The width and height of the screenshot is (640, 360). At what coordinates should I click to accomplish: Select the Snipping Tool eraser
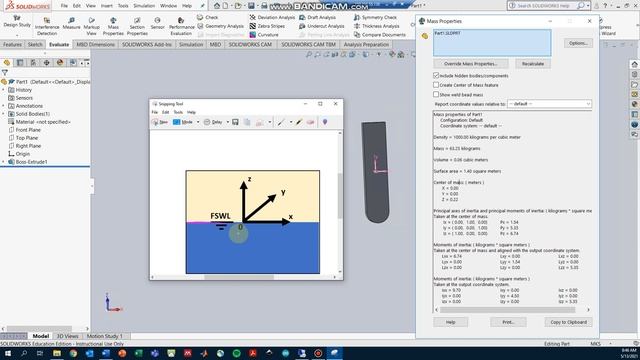tap(310, 122)
